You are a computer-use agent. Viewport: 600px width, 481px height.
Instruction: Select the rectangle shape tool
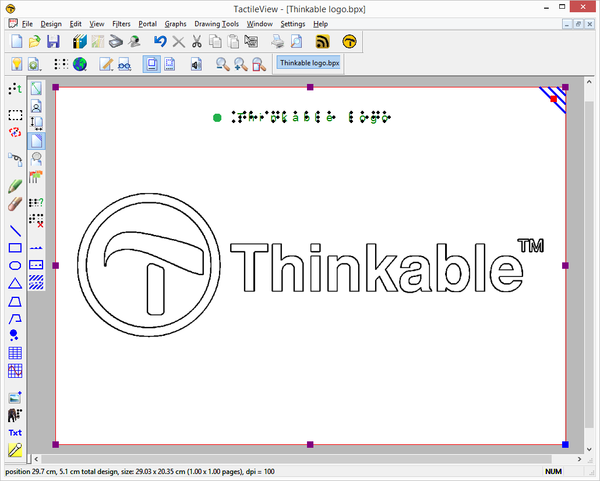[15, 248]
